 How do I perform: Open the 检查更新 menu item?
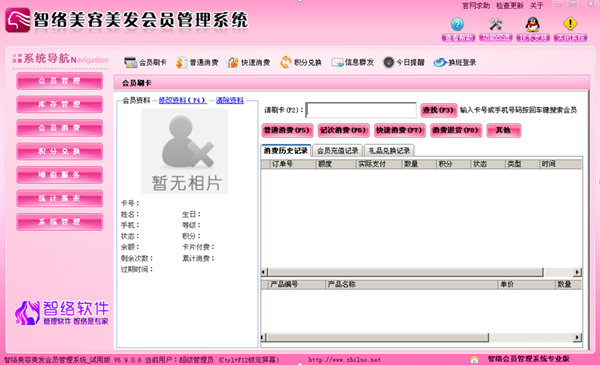(x=510, y=6)
